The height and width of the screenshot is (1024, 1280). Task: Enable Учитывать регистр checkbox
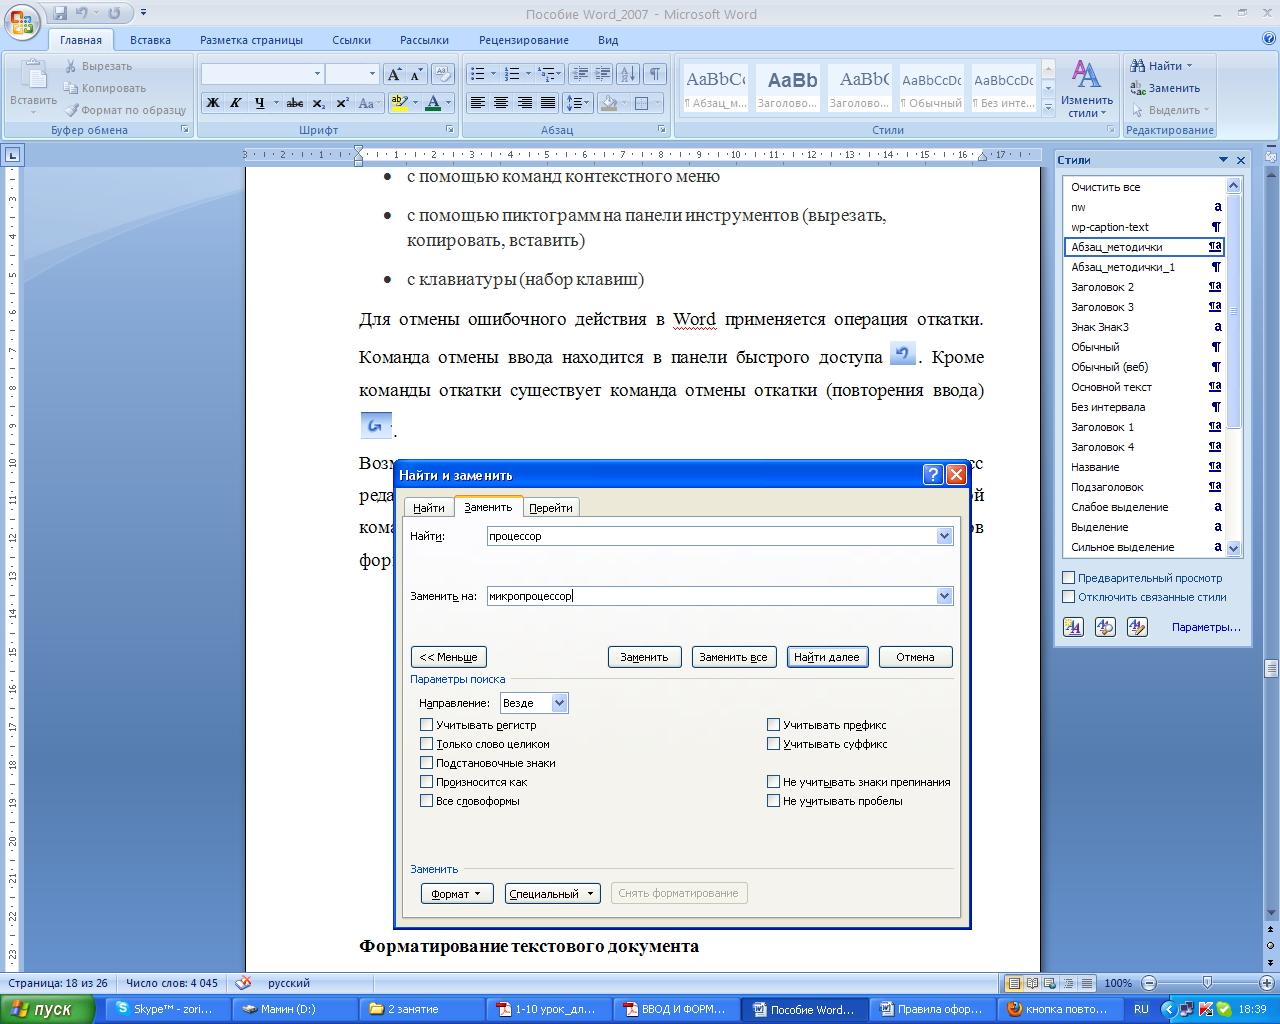pyautogui.click(x=427, y=725)
